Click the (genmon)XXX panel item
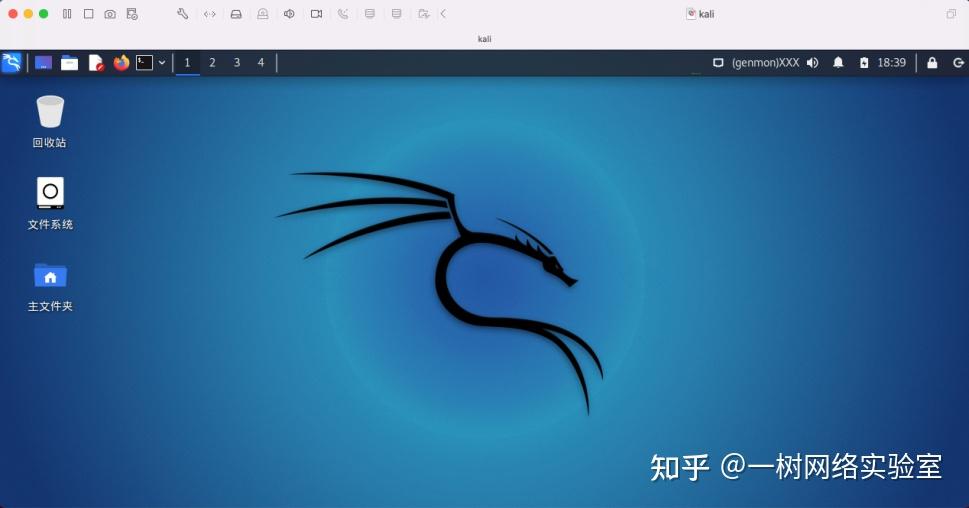Image resolution: width=969 pixels, height=508 pixels. point(766,62)
